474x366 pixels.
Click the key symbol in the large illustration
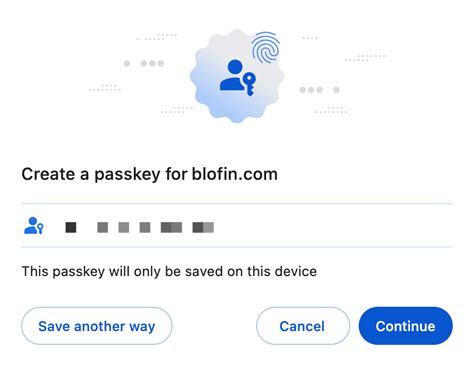[249, 84]
